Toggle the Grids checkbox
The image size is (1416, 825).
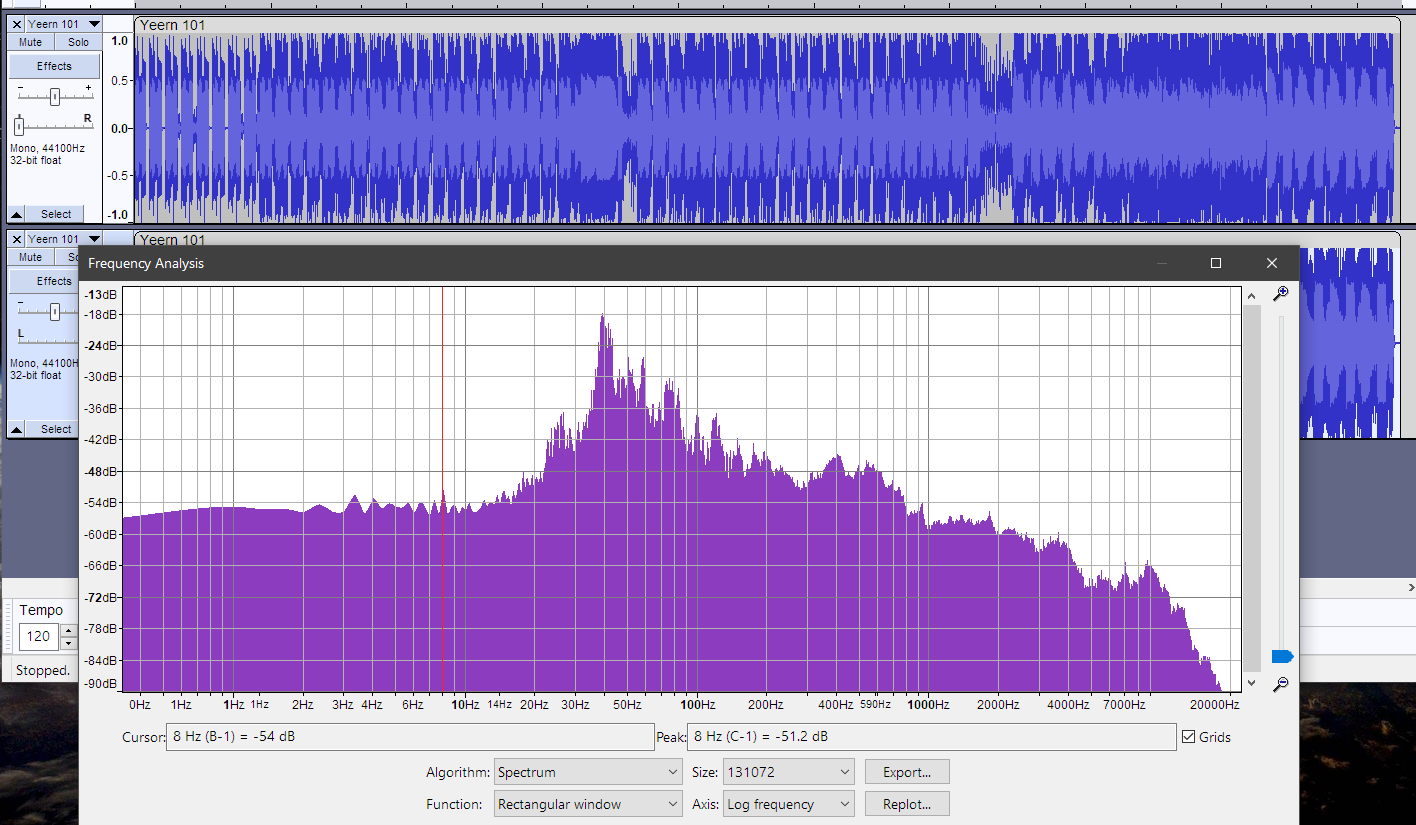(1188, 737)
